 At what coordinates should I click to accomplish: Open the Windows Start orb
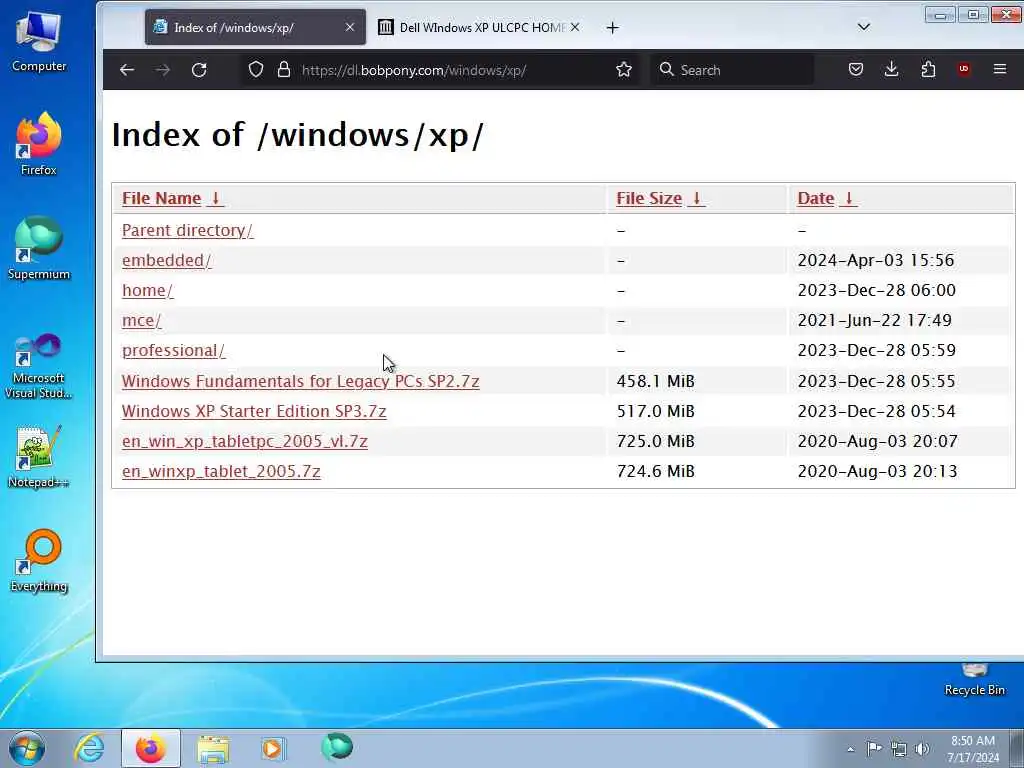pyautogui.click(x=27, y=748)
